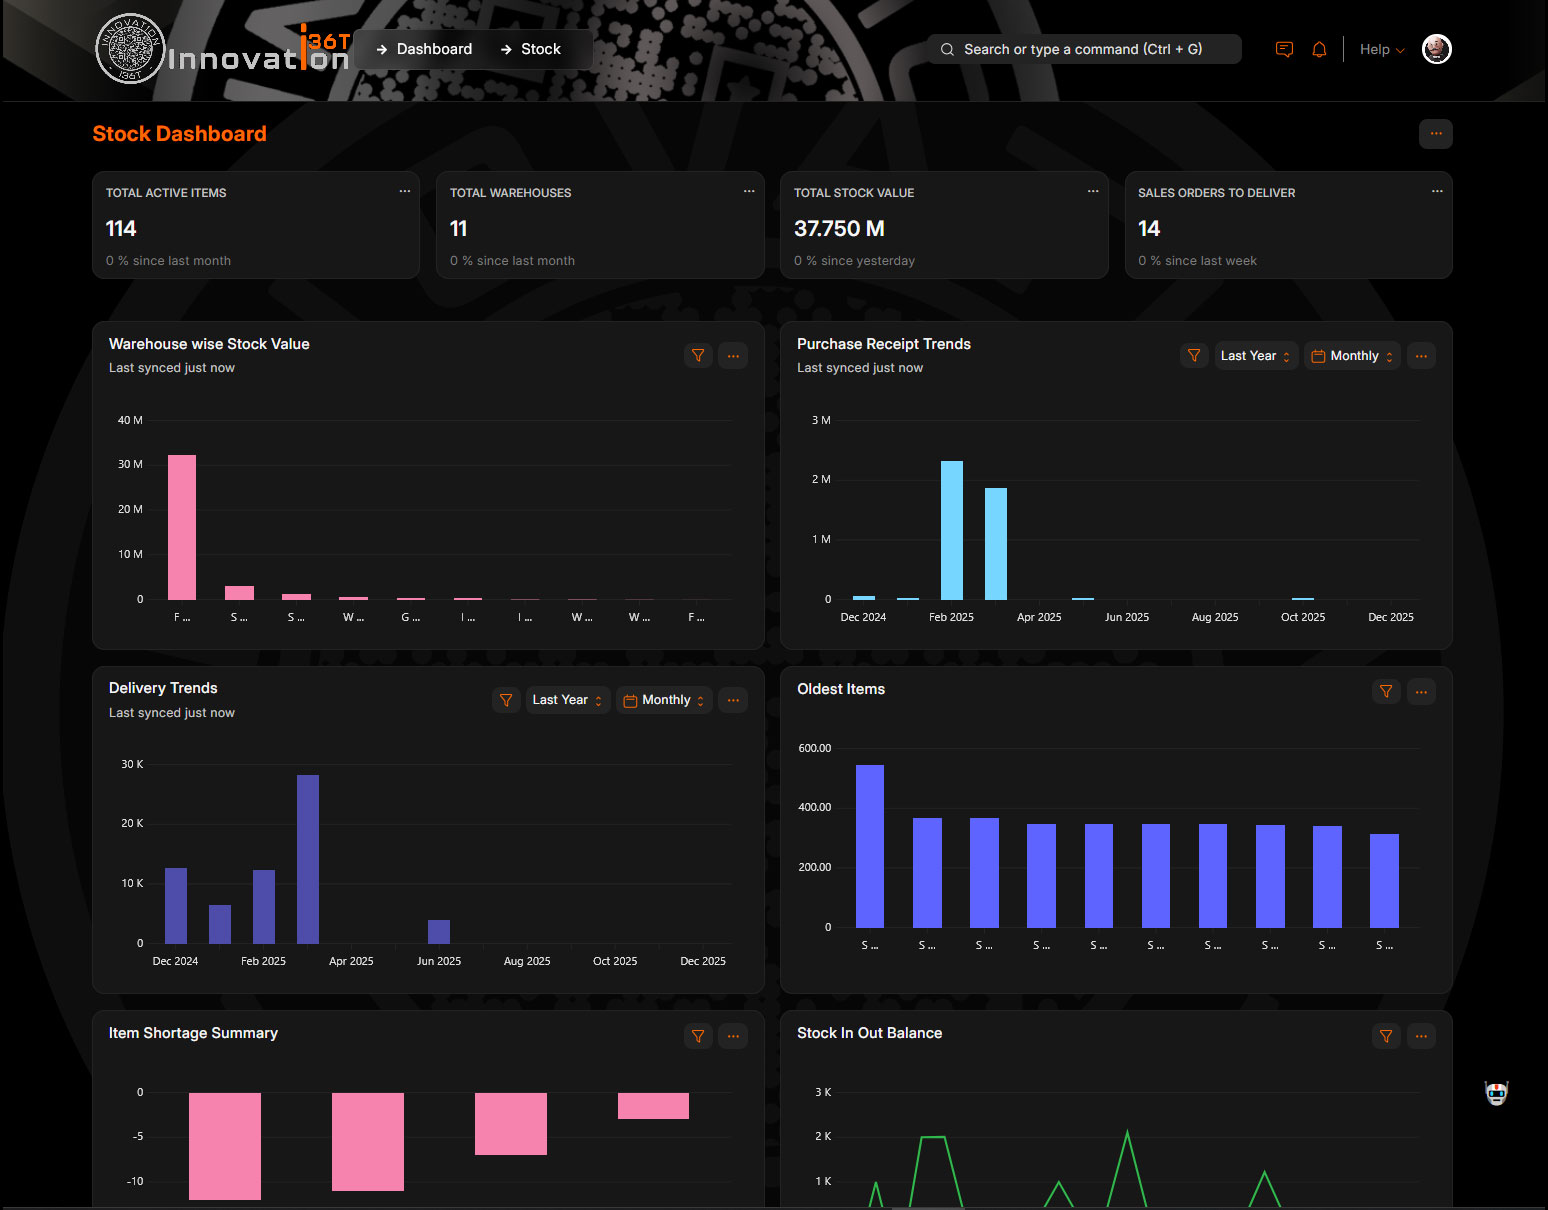Open filter on Purchase Receipt Trends chart

[1193, 356]
